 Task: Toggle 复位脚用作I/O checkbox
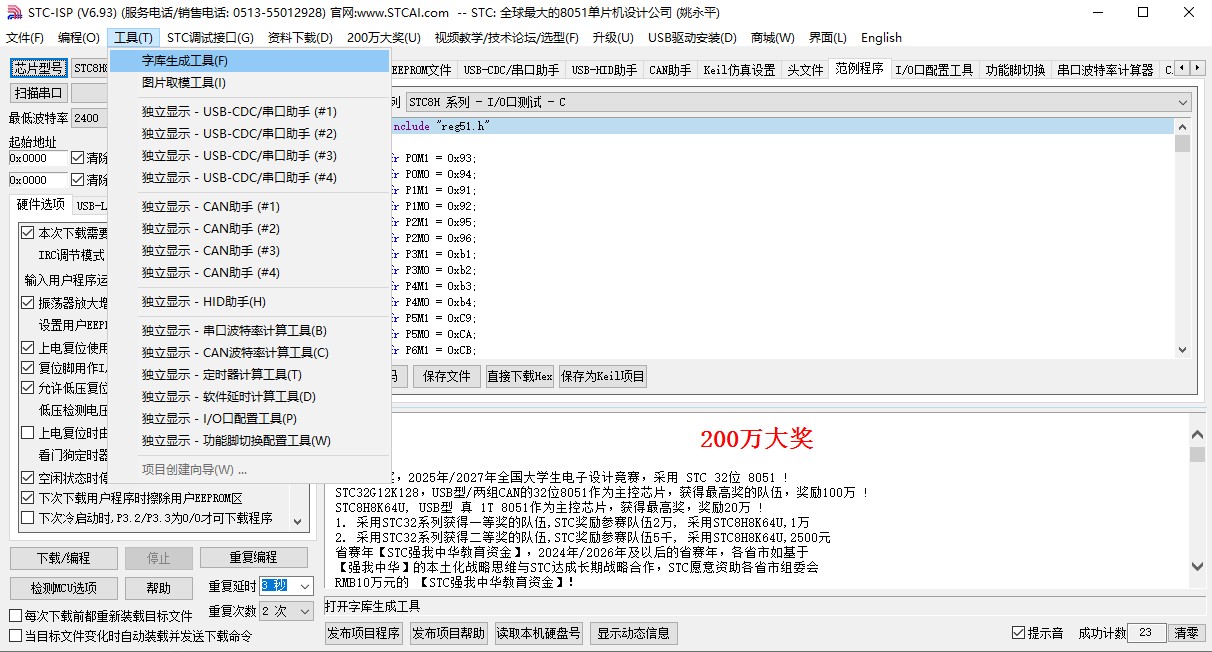(x=28, y=368)
